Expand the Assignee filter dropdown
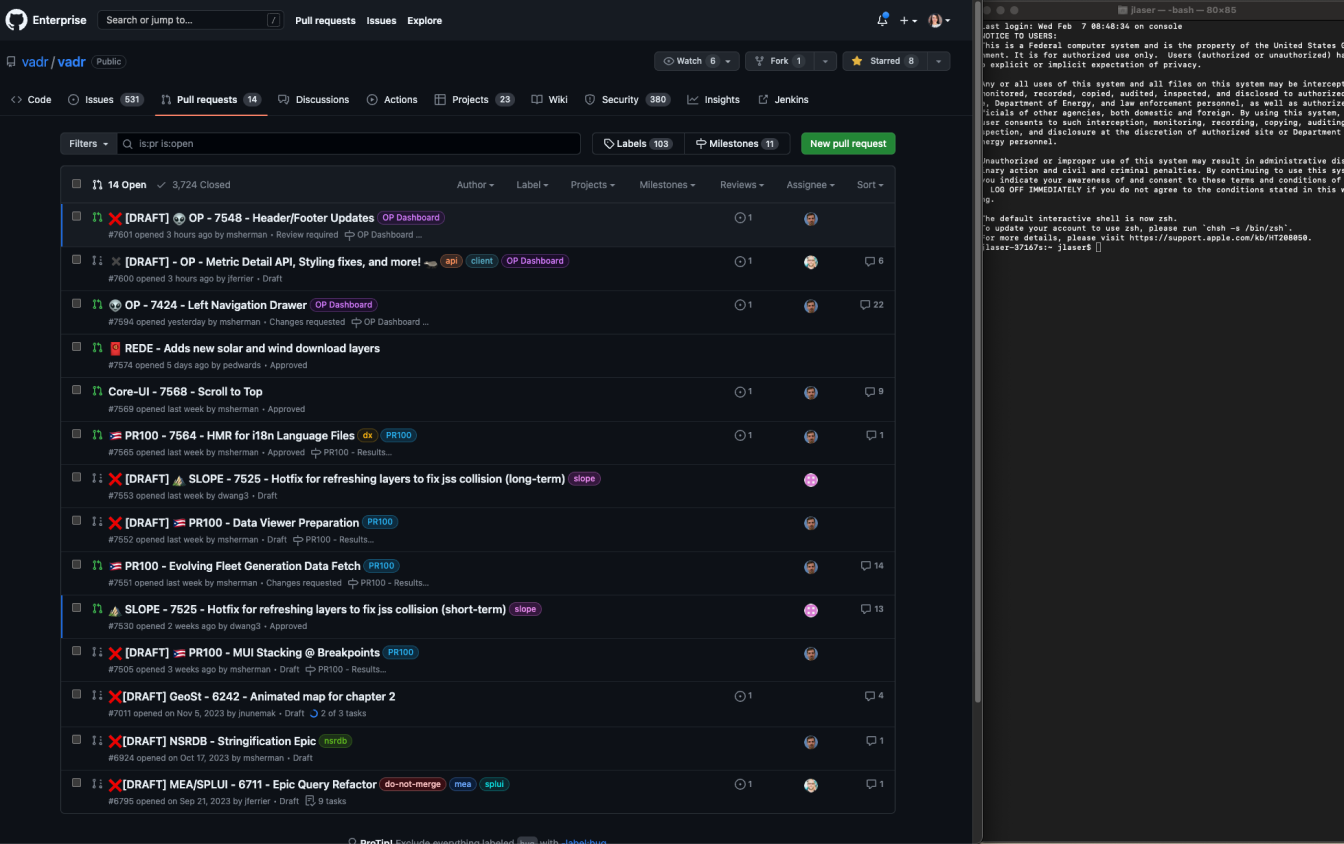The width and height of the screenshot is (1344, 844). pyautogui.click(x=810, y=185)
